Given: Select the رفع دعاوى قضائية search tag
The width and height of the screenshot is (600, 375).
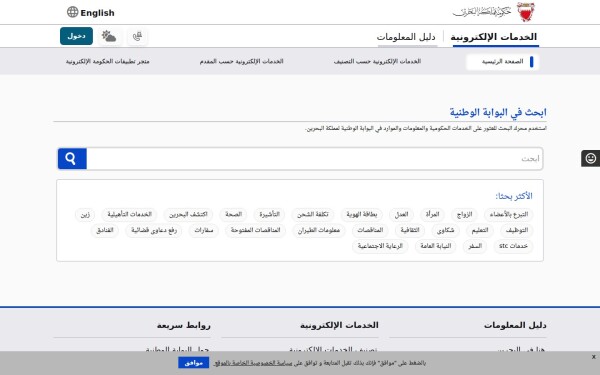Looking at the screenshot, I should click(154, 230).
